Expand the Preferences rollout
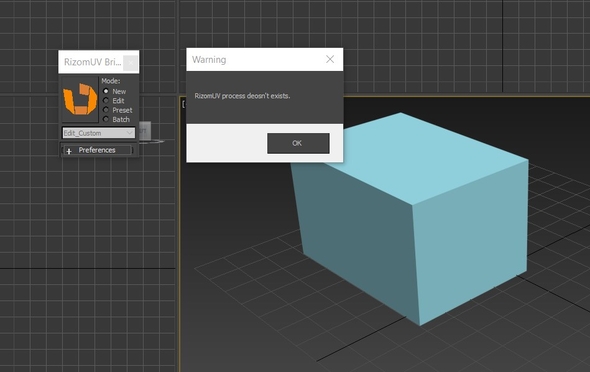 [98, 150]
